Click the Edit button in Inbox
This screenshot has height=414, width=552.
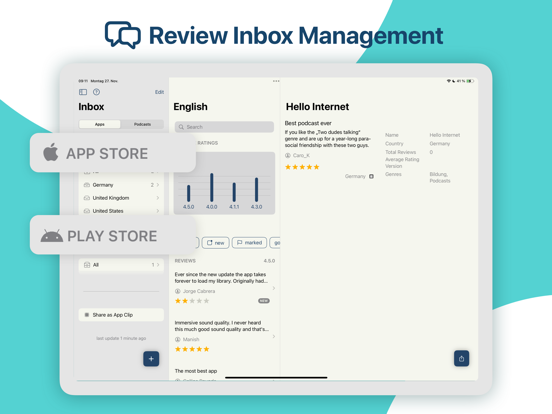click(159, 92)
